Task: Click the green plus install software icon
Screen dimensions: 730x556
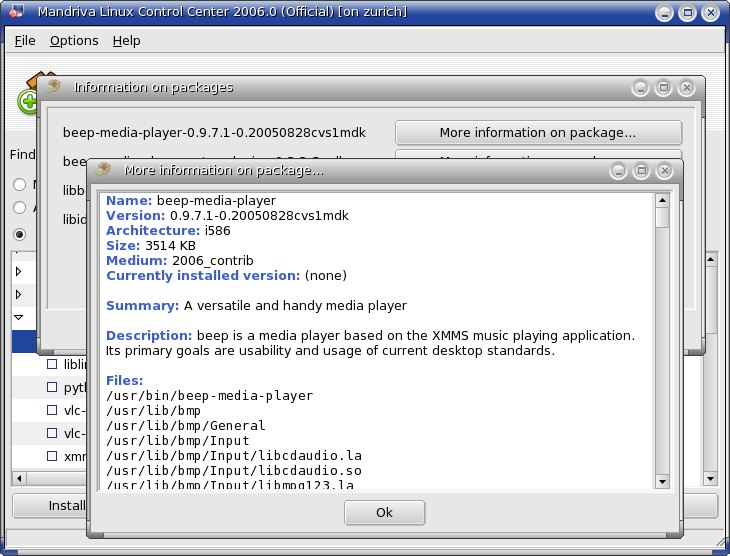Action: pos(27,102)
